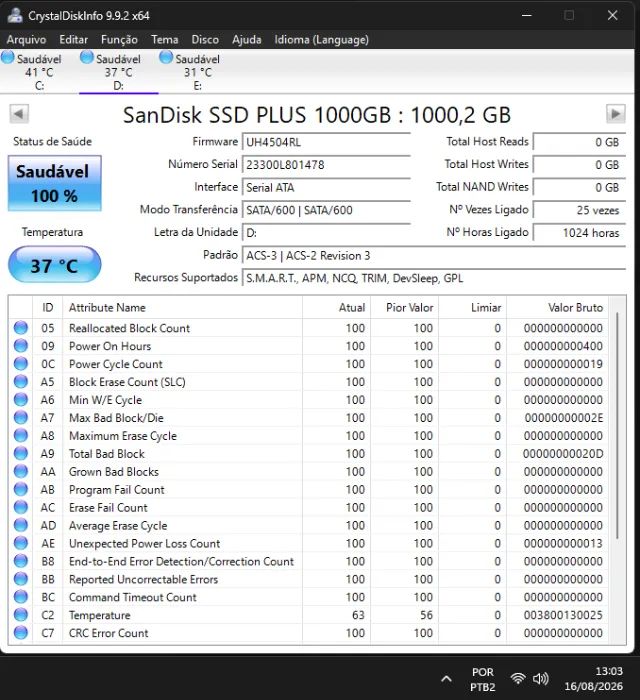Open the Tema menu
The image size is (640, 700).
click(x=165, y=40)
